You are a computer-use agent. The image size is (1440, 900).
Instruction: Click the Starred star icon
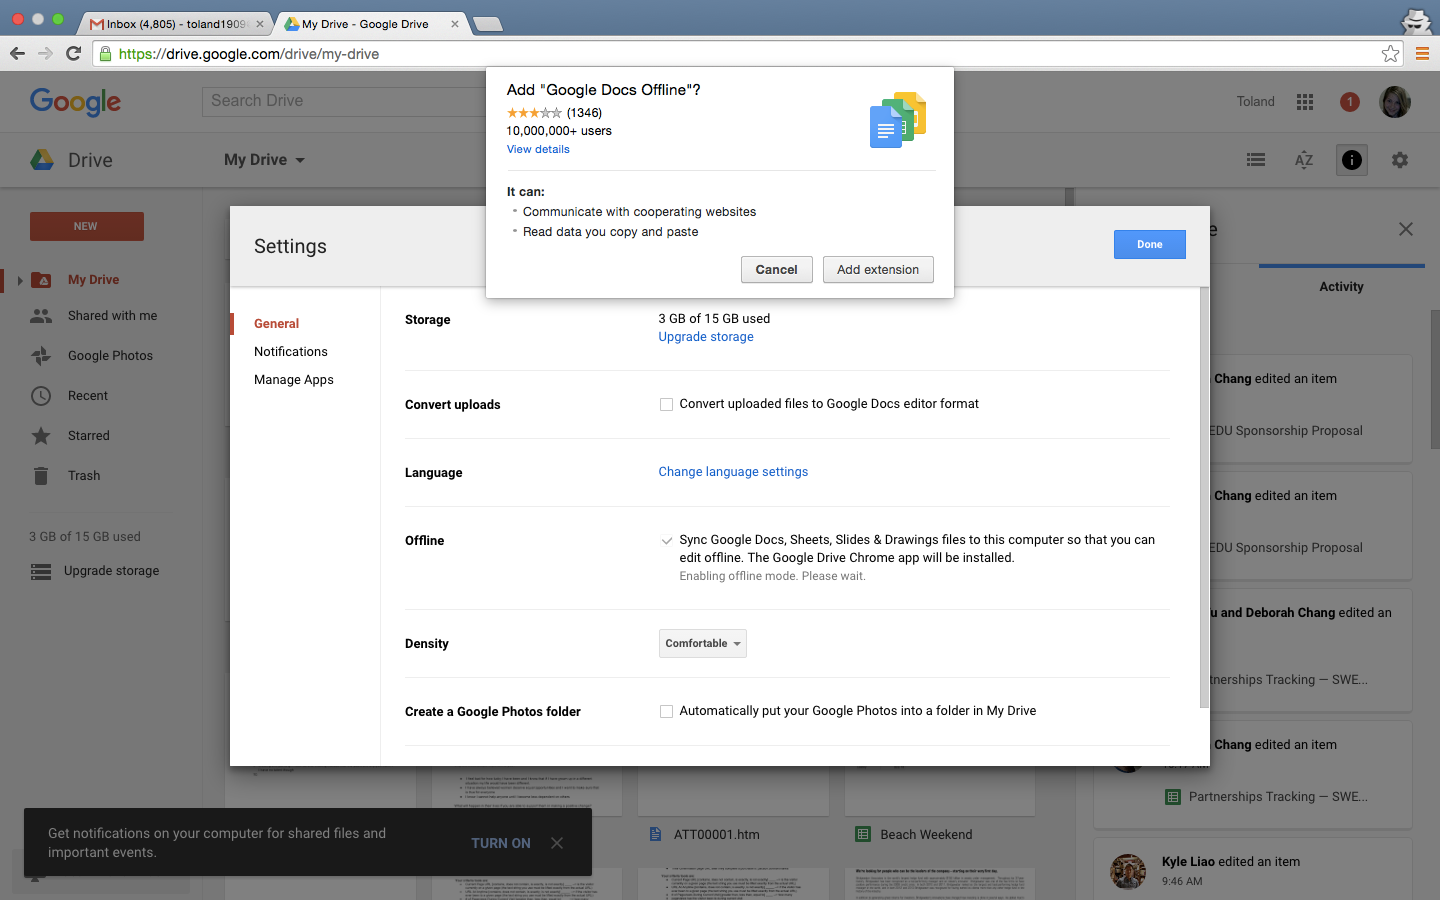(x=41, y=436)
